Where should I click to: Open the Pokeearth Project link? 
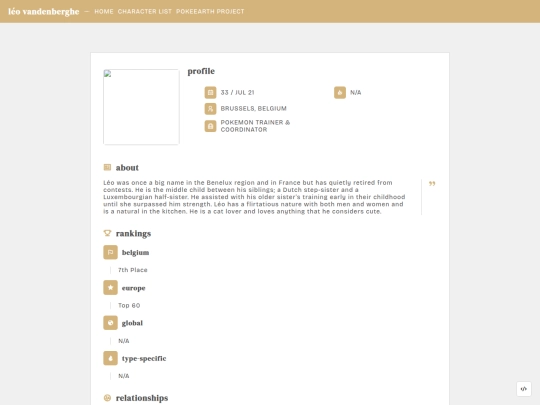pos(210,11)
